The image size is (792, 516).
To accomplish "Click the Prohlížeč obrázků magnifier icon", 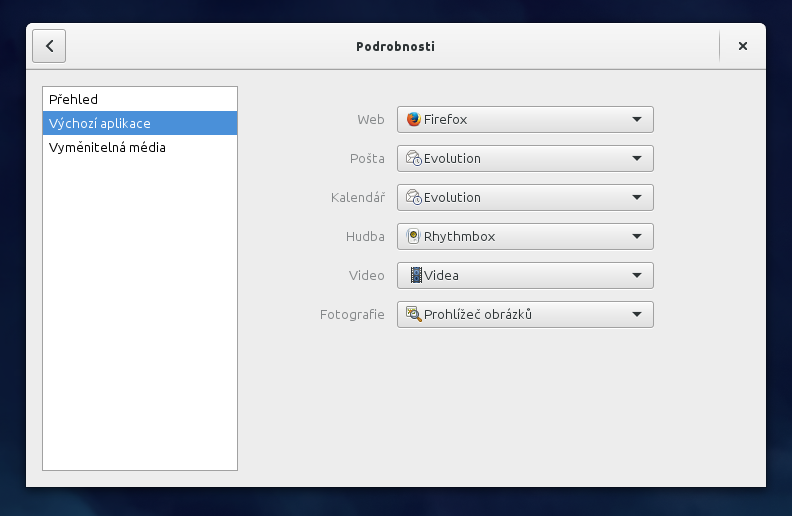I will click(x=414, y=314).
